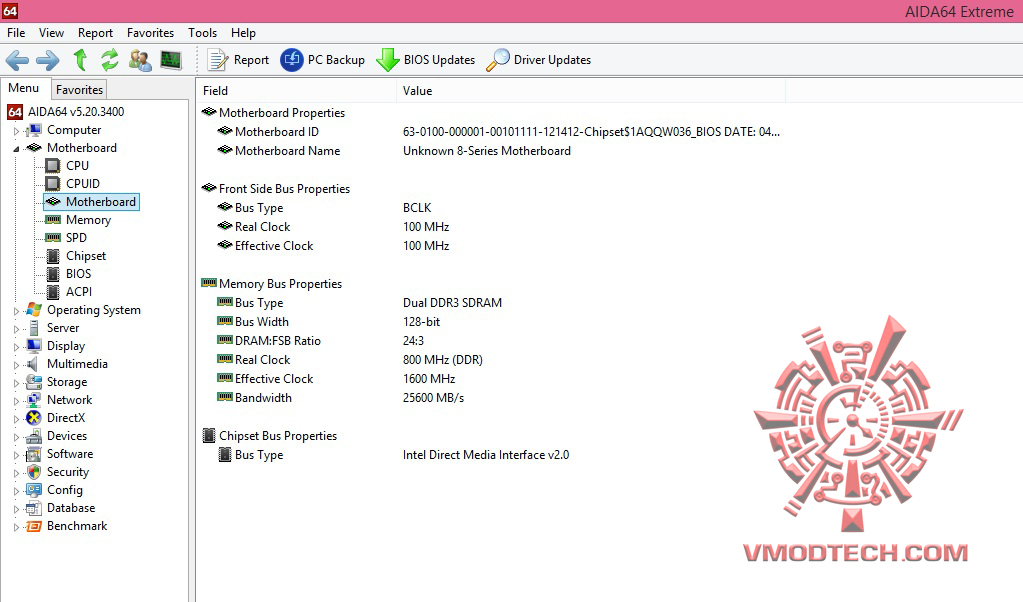Click the Software category icon

(34, 454)
